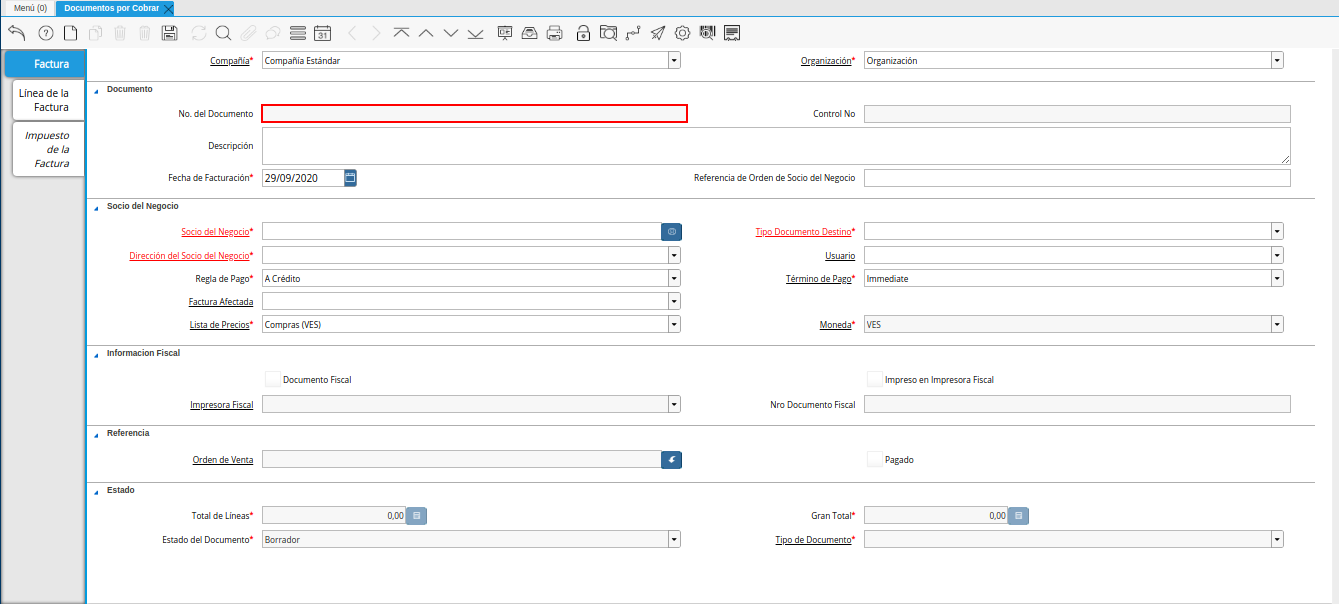
Task: Click the calendar icon next to Fecha de Facturación
Action: click(350, 178)
